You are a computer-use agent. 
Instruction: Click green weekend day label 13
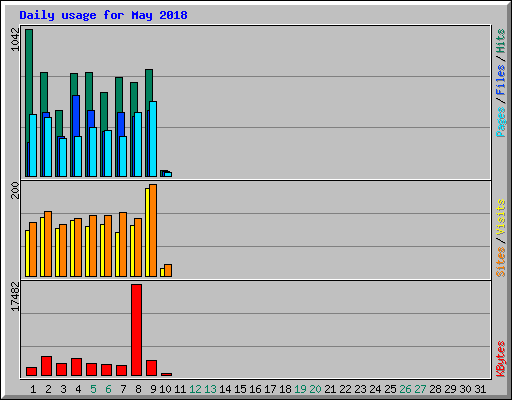210,389
